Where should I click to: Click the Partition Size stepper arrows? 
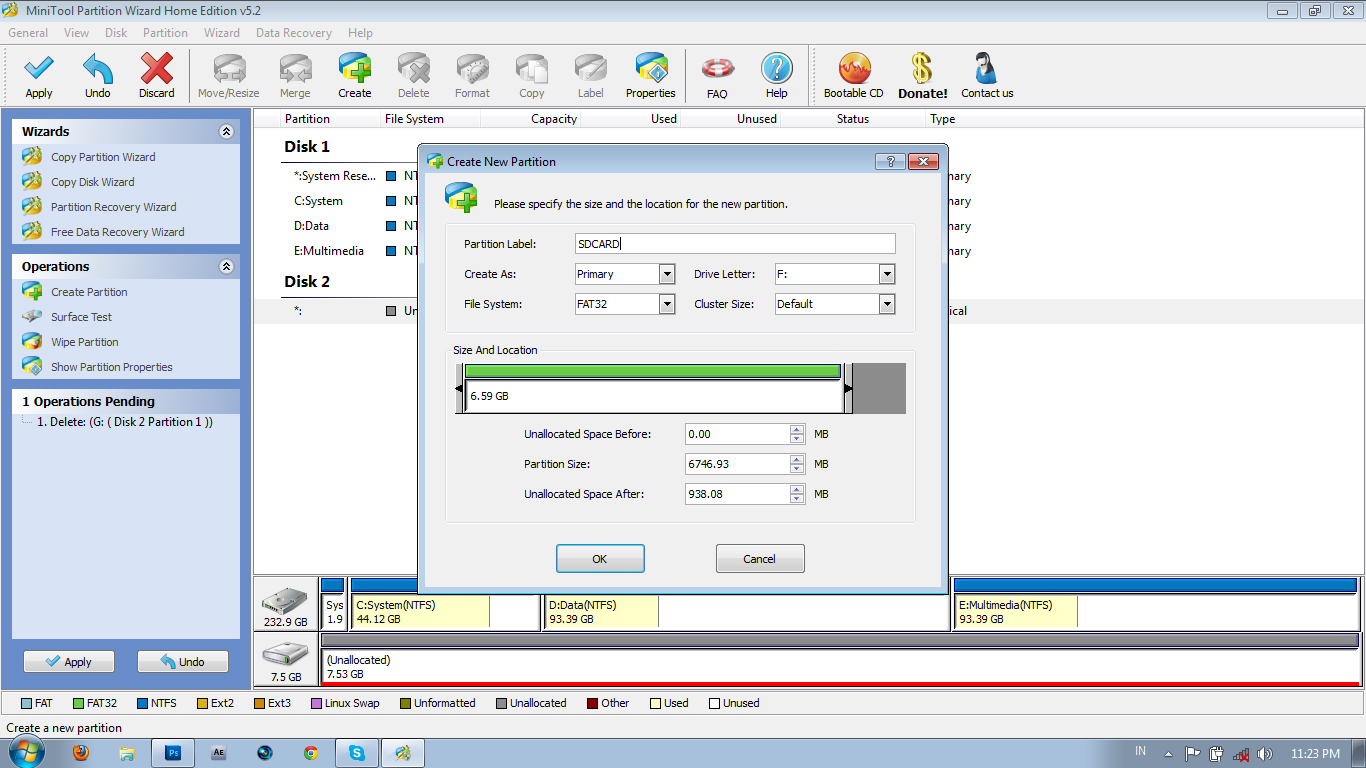click(797, 464)
